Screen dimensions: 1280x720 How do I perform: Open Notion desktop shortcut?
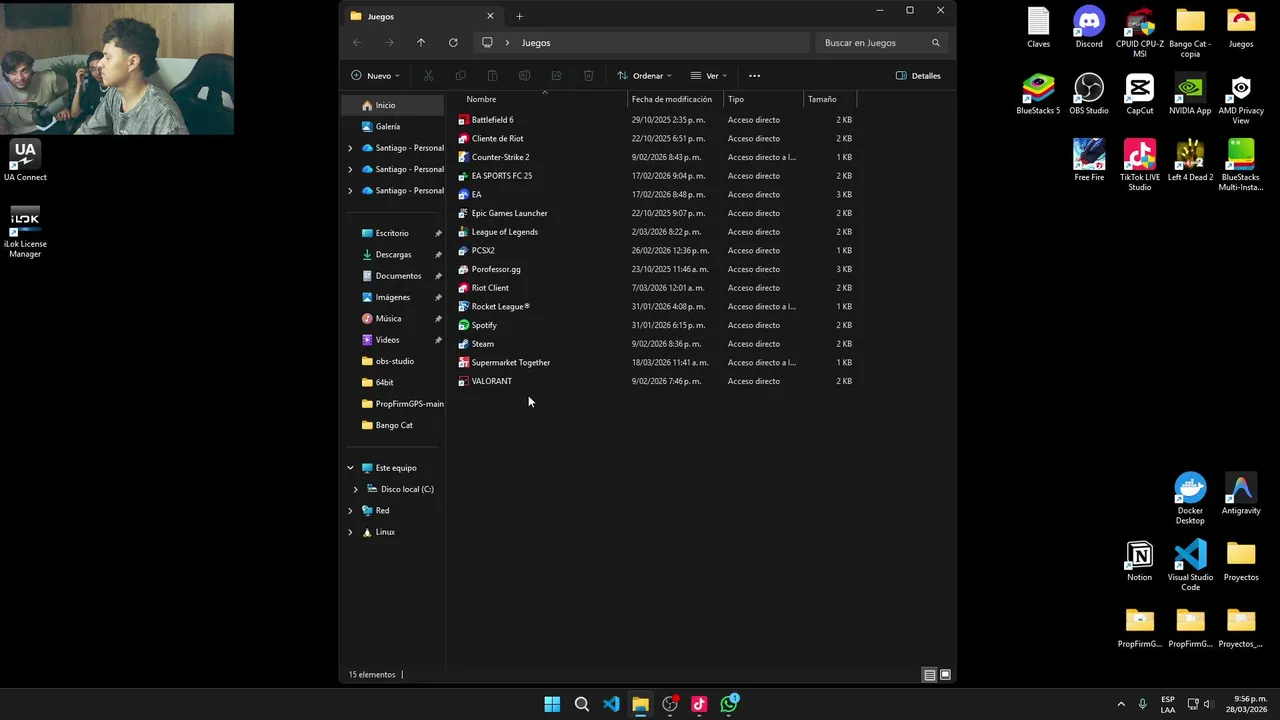coord(1139,561)
